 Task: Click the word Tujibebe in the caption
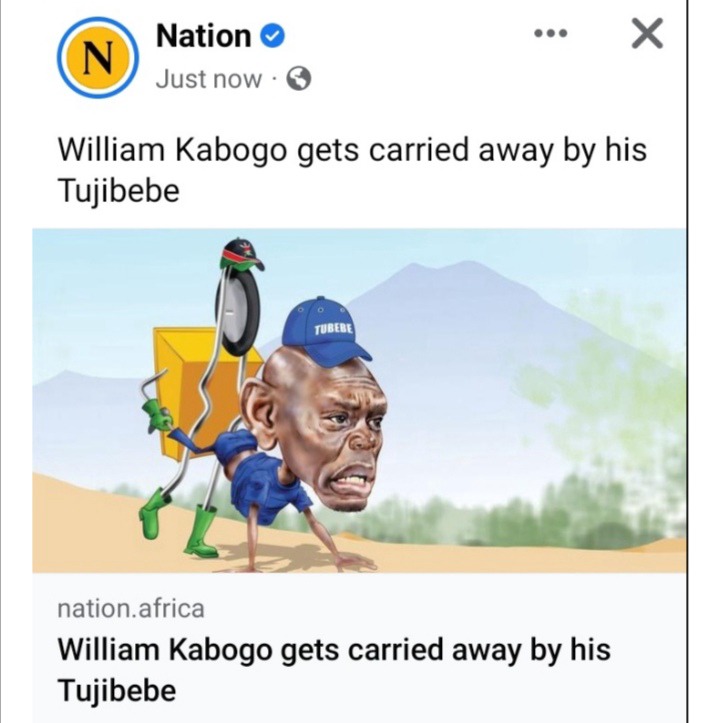(119, 190)
